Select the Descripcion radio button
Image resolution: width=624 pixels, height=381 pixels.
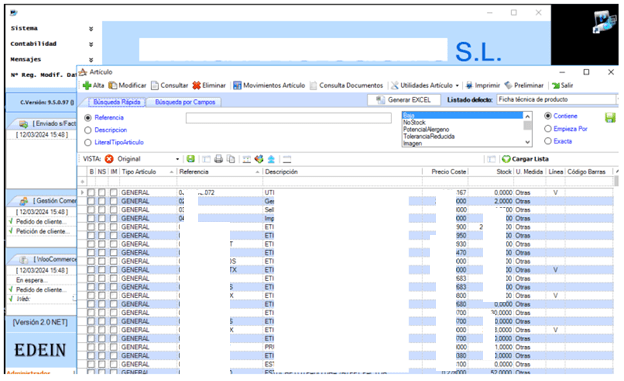tap(88, 130)
